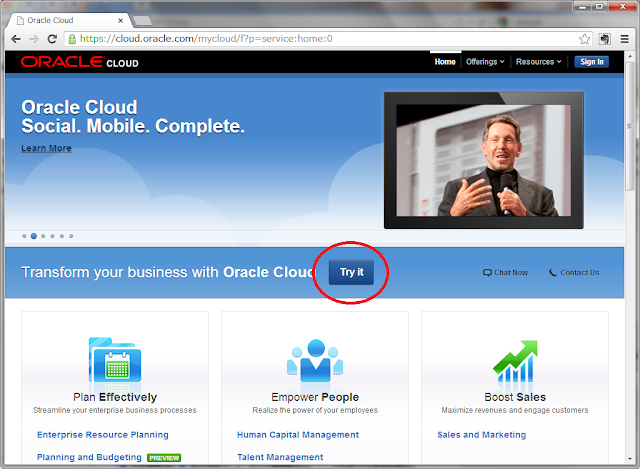This screenshot has width=640, height=469.
Task: Click the scrollbar up arrow
Action: click(630, 56)
